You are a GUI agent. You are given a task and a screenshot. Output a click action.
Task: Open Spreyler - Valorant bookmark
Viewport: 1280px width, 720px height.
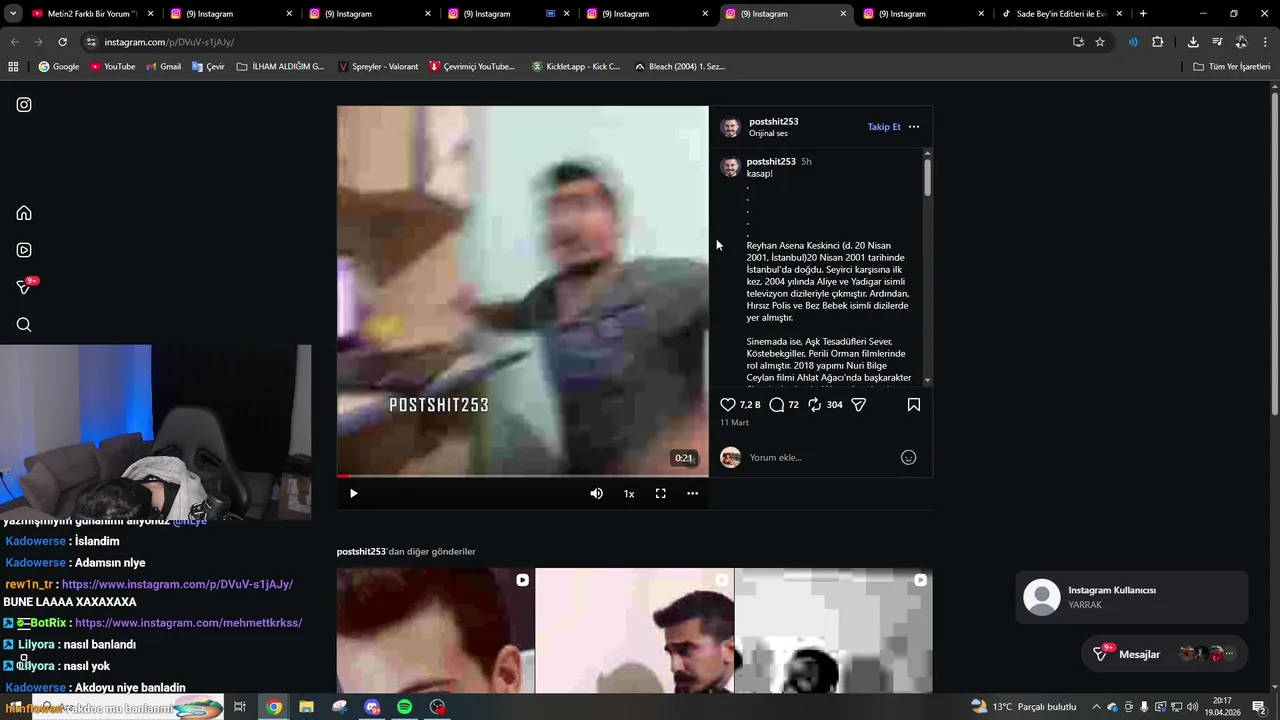[378, 66]
